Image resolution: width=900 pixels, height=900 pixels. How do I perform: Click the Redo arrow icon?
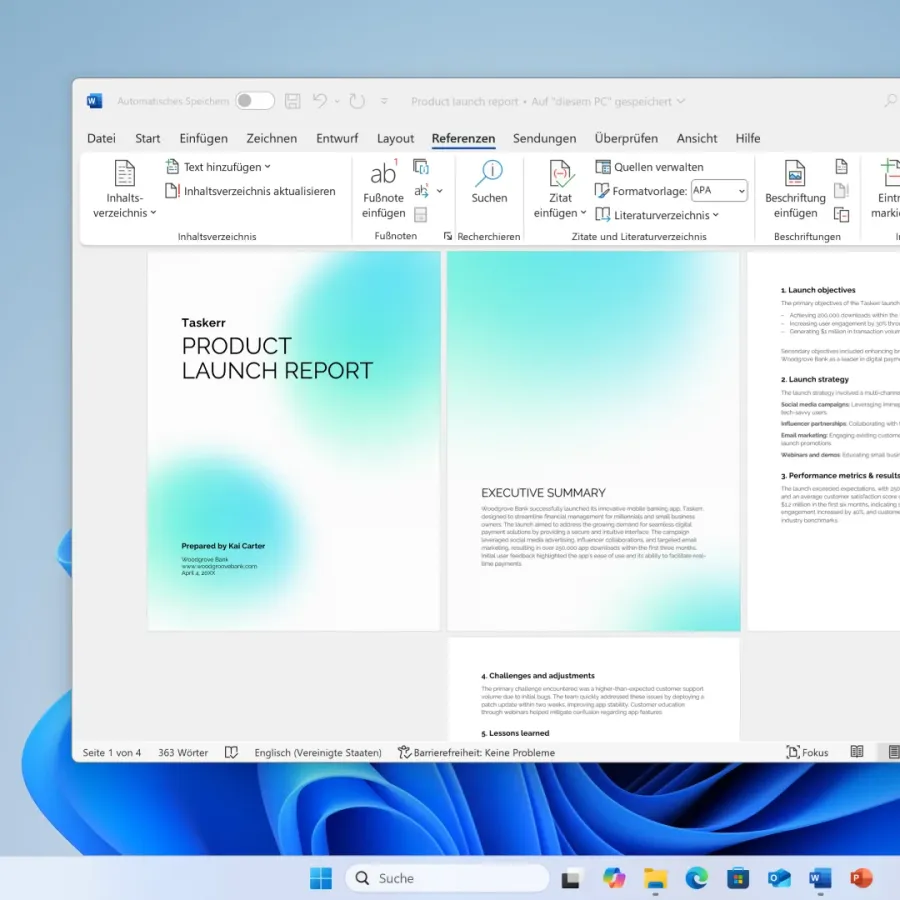357,101
